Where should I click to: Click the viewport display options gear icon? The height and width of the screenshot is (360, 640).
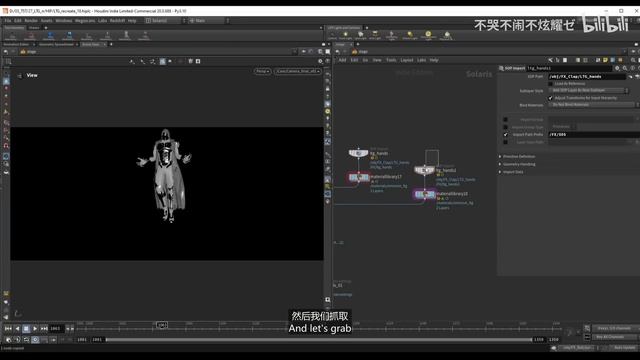[320, 61]
